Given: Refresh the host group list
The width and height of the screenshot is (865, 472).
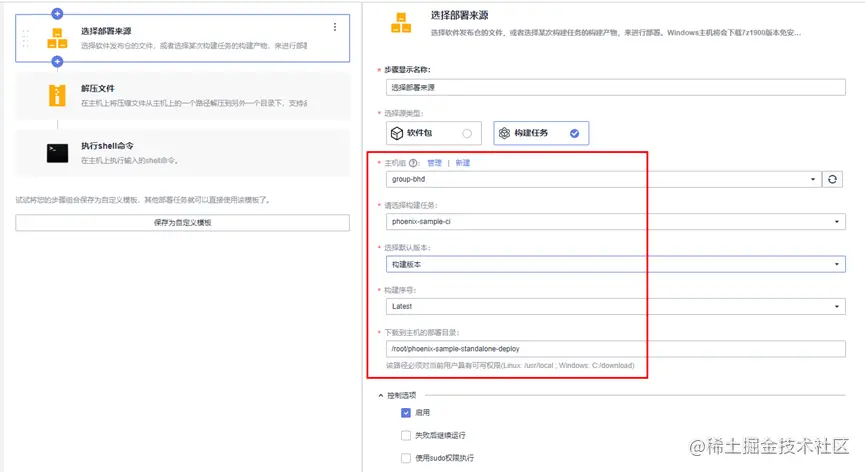Looking at the screenshot, I should (x=832, y=179).
